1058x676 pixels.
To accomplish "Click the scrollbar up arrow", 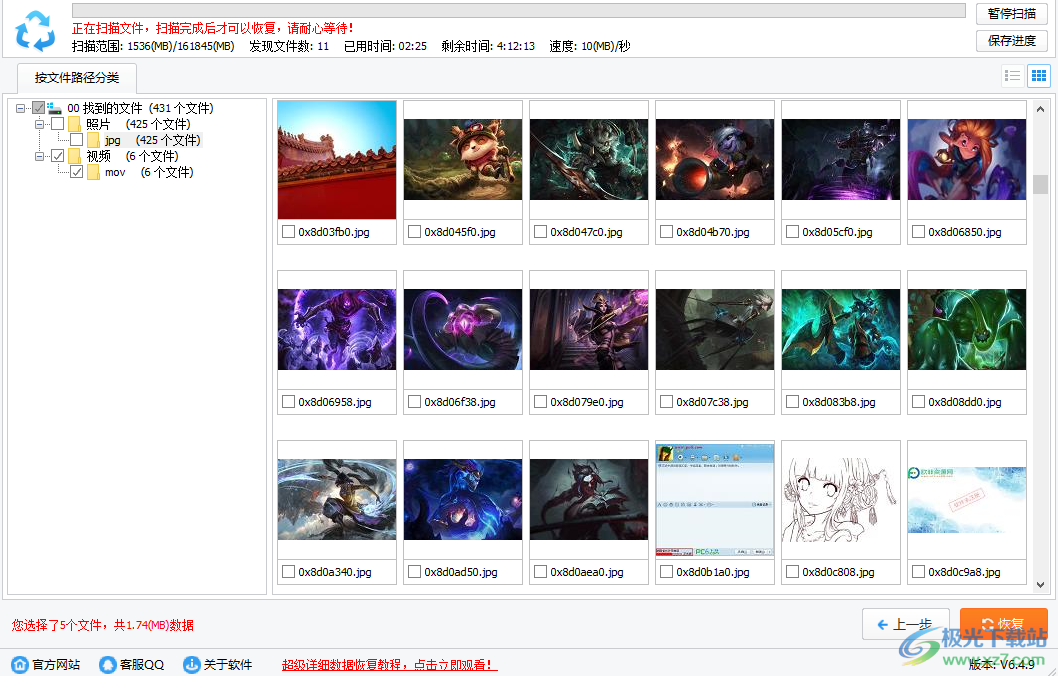I will point(1040,109).
